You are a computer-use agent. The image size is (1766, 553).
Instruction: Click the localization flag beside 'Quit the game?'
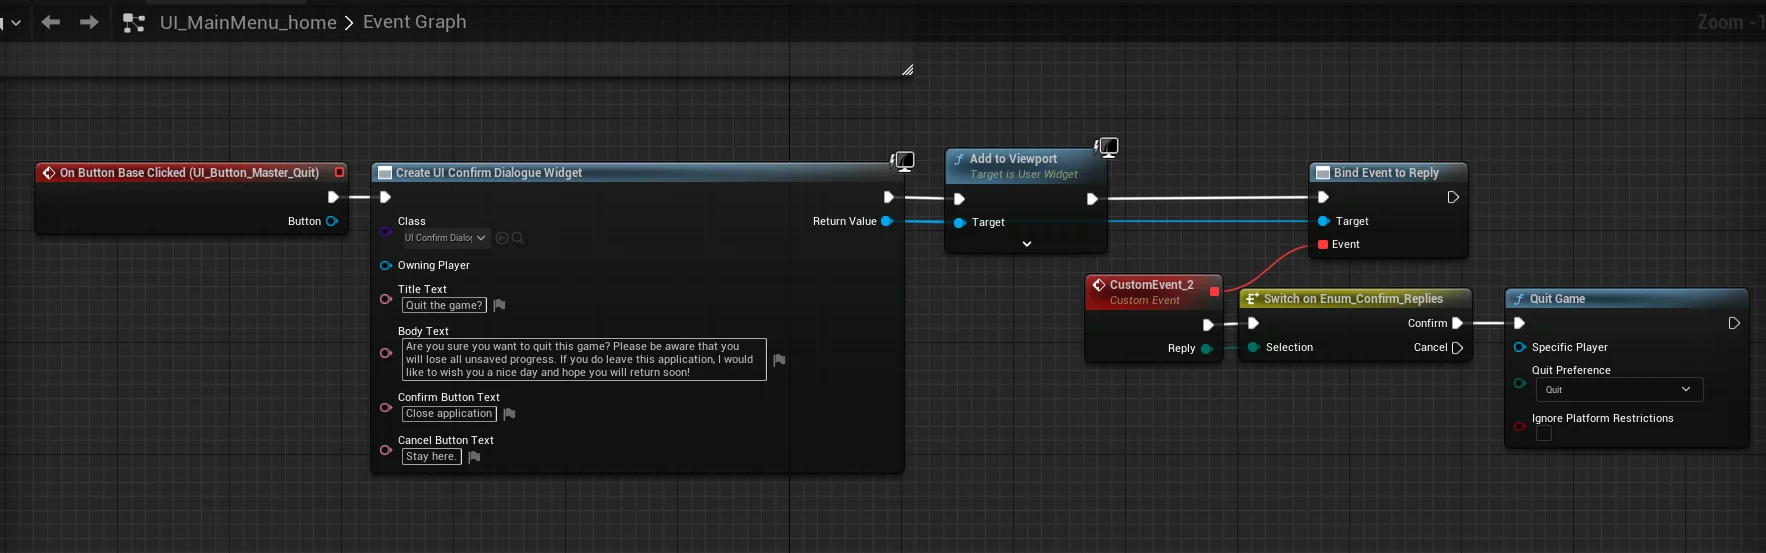(x=499, y=305)
